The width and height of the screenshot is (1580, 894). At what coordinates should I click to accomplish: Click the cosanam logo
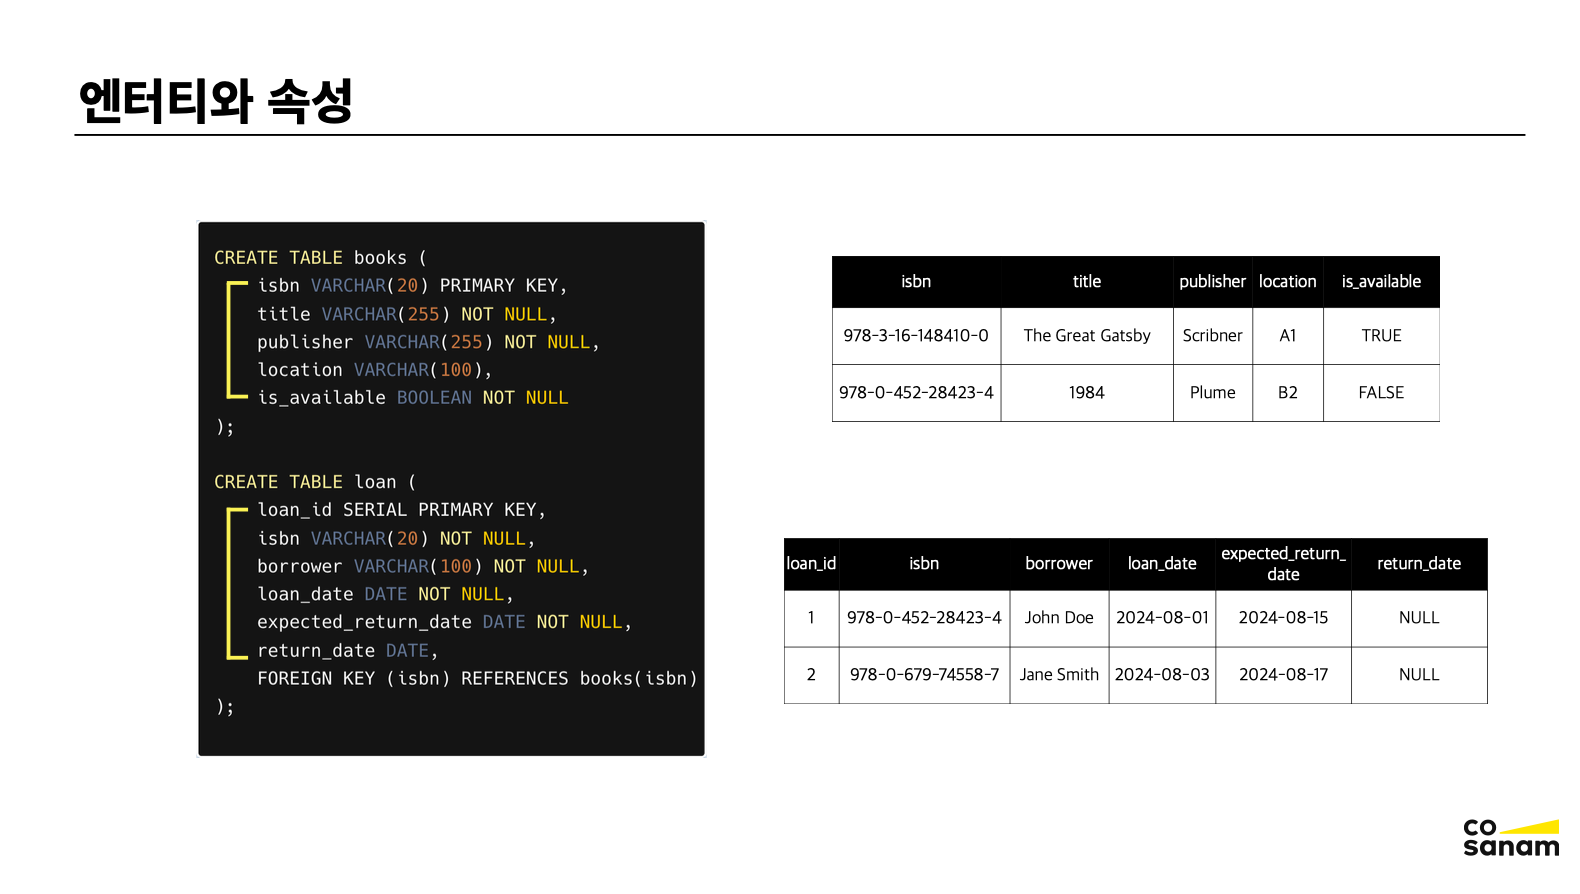[1510, 838]
